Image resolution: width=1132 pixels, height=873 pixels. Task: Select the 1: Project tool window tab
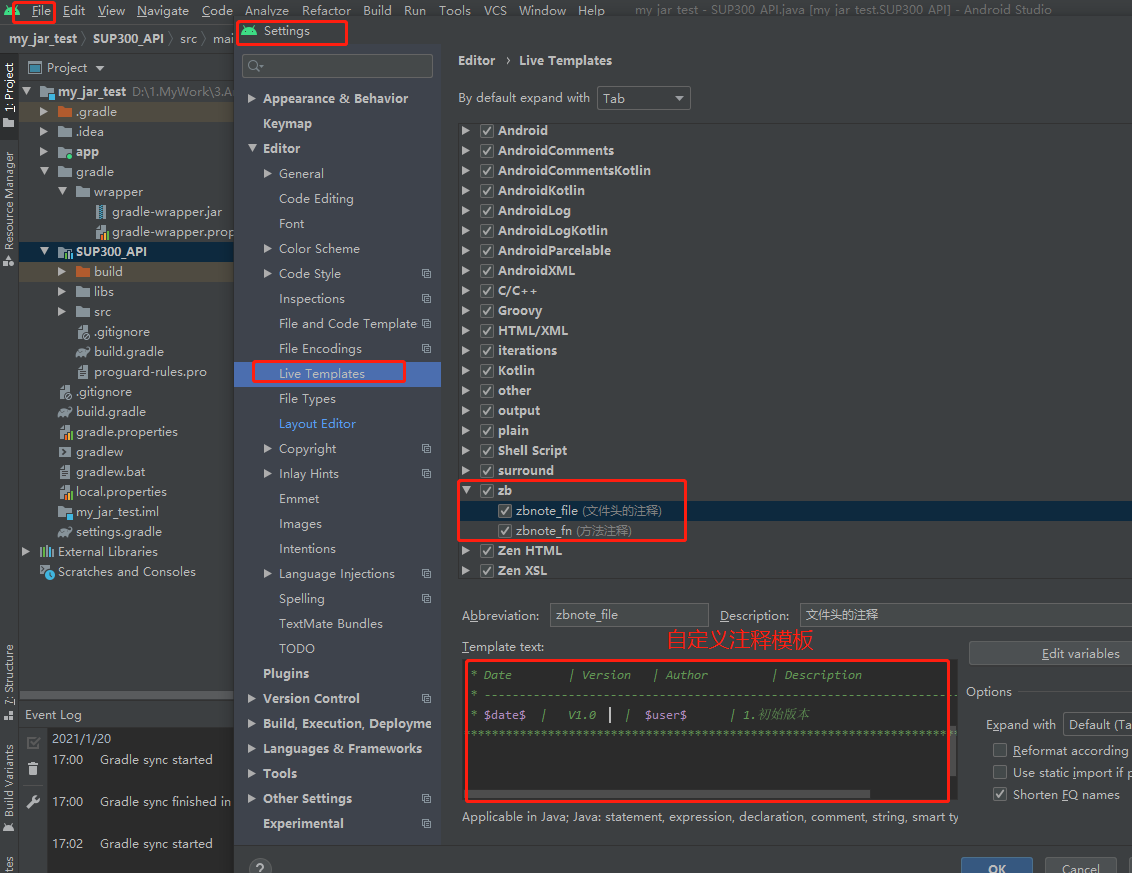(9, 95)
